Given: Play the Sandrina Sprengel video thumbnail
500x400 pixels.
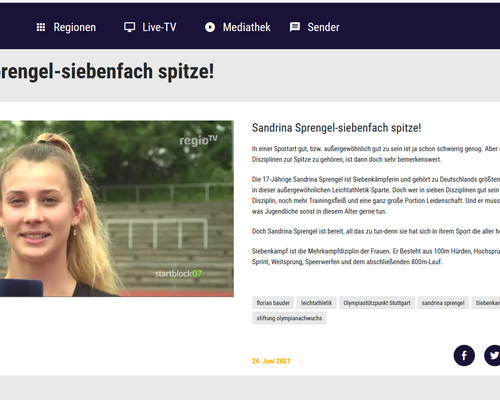Looking at the screenshot, I should pyautogui.click(x=117, y=209).
